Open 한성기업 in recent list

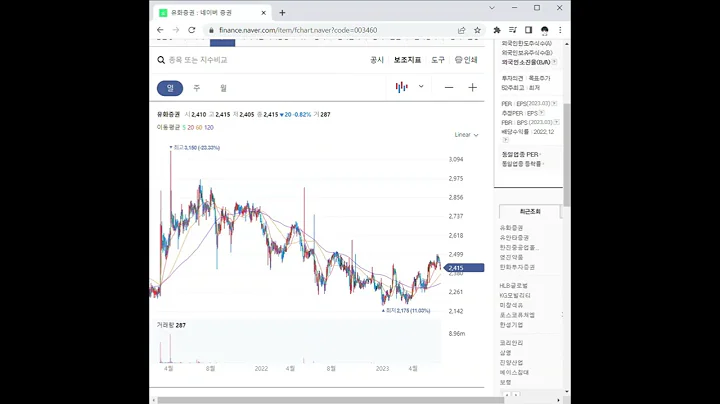pyautogui.click(x=512, y=325)
